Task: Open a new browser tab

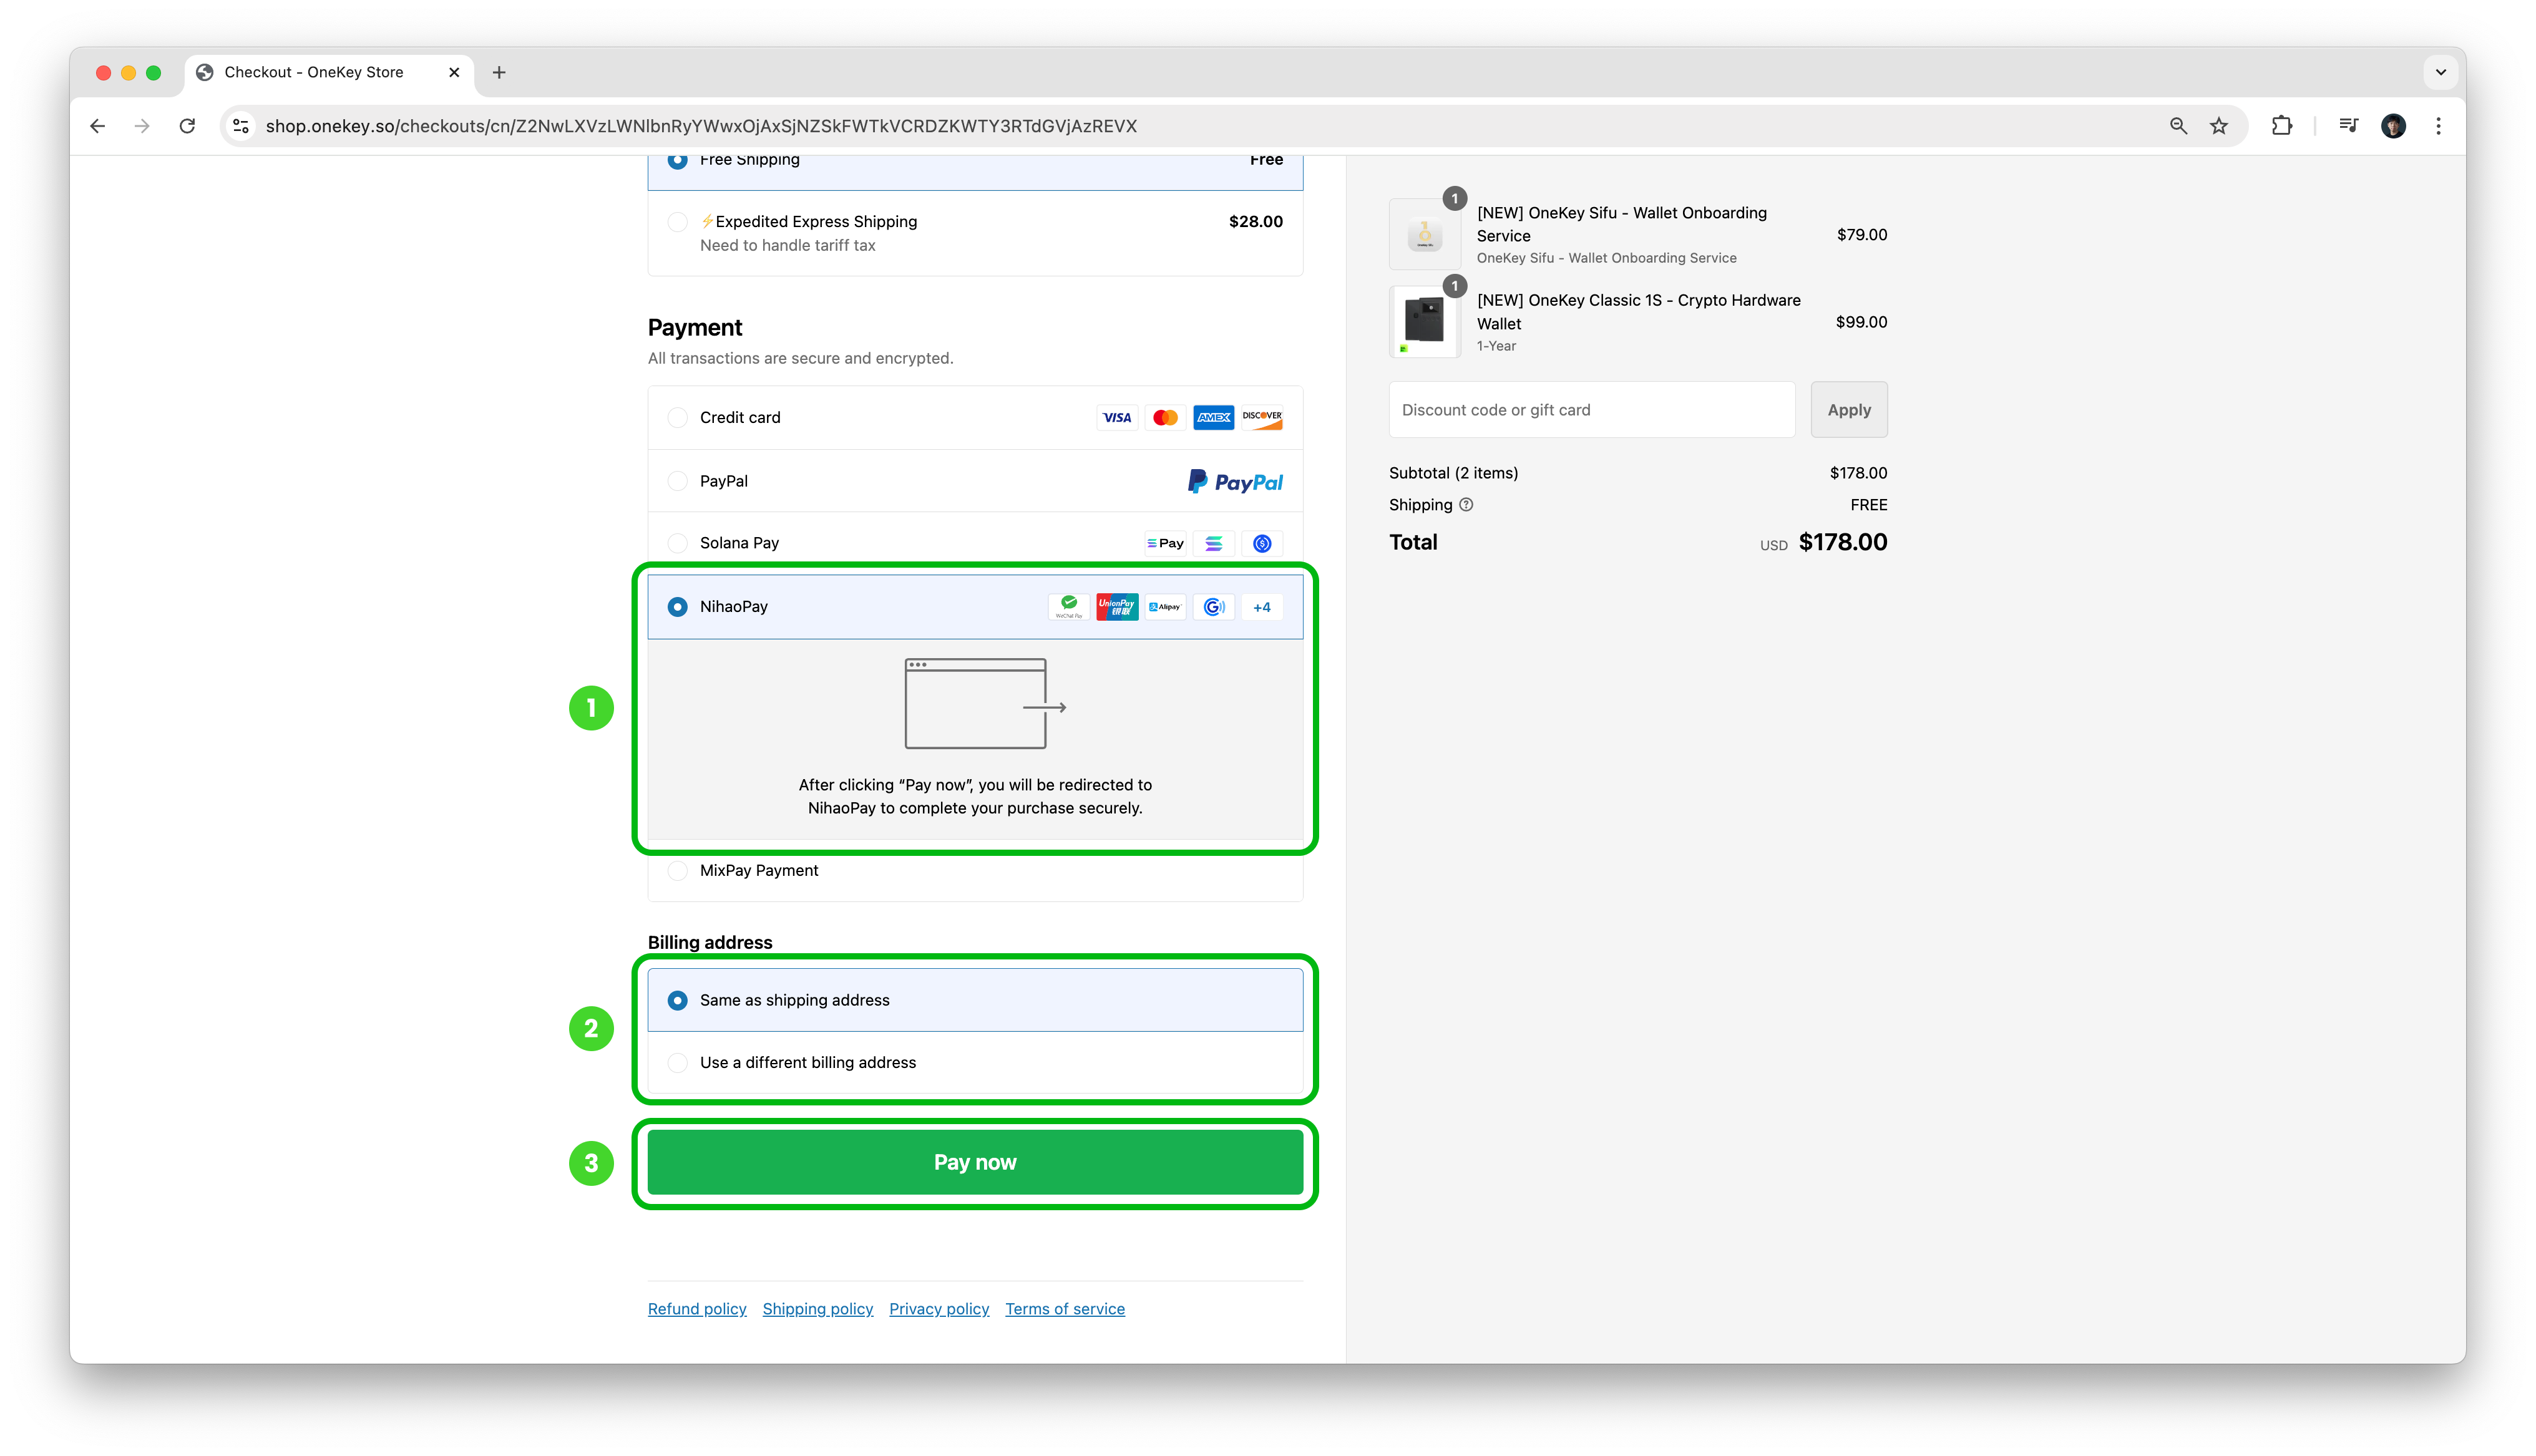Action: click(x=499, y=72)
